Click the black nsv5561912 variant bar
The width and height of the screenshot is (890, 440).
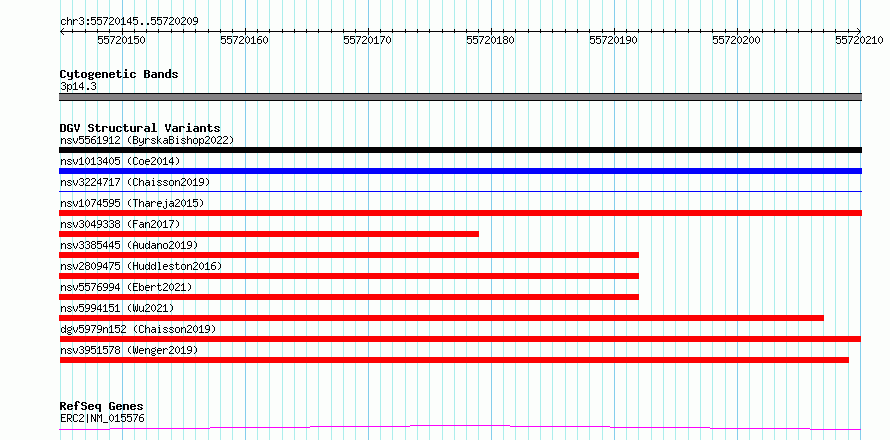coord(460,150)
